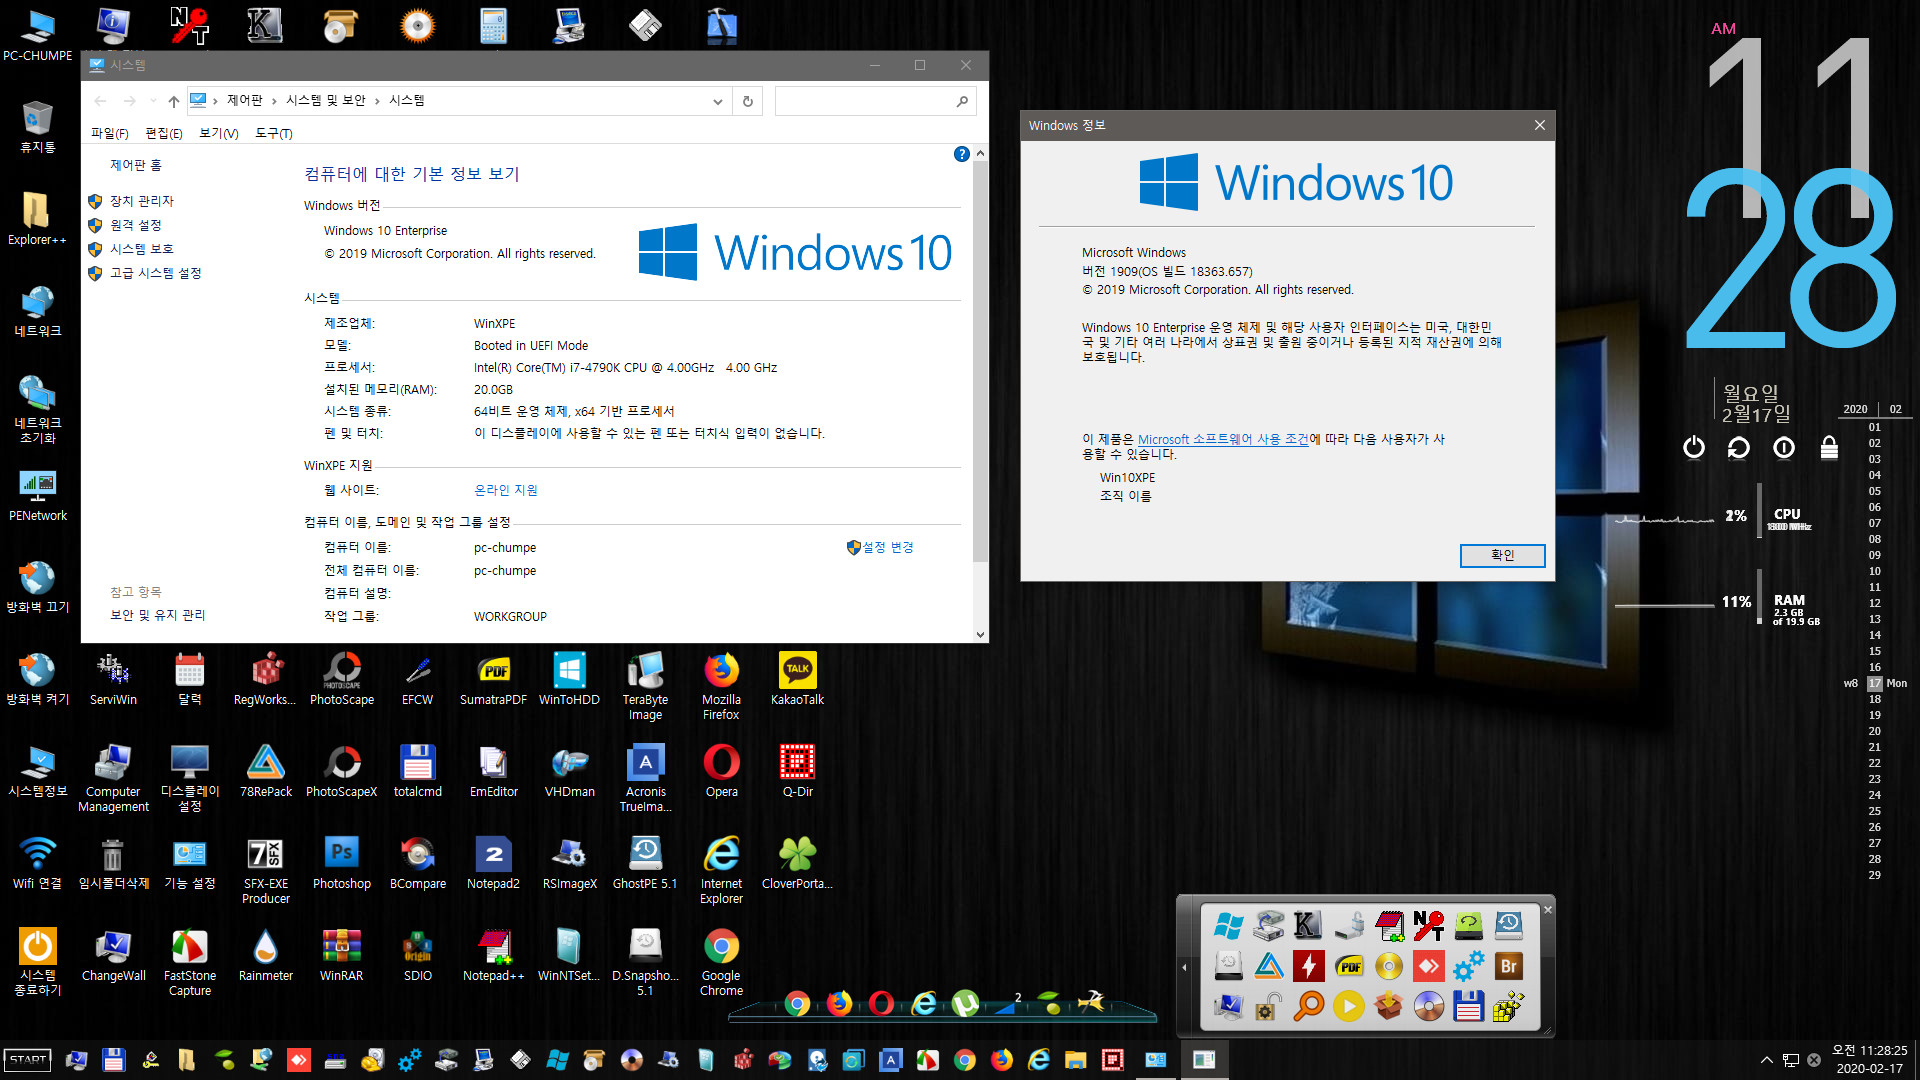The width and height of the screenshot is (1920, 1080).
Task: Open Google Chrome desktop icon
Action: coord(721,962)
